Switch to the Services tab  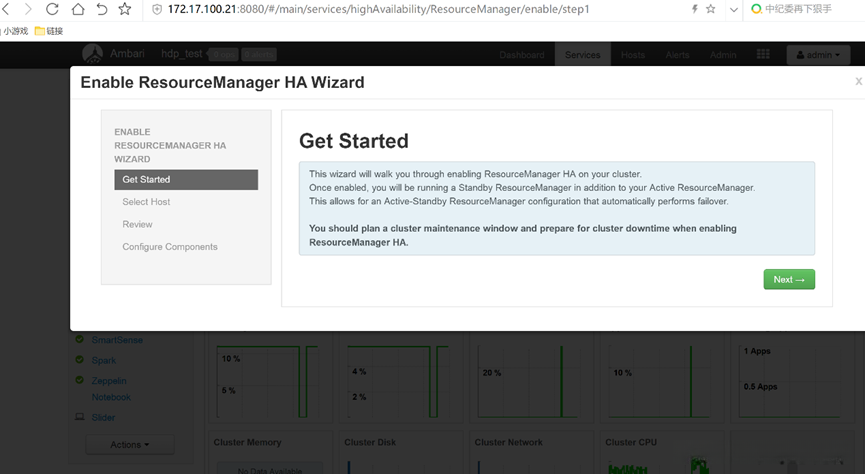(x=583, y=55)
